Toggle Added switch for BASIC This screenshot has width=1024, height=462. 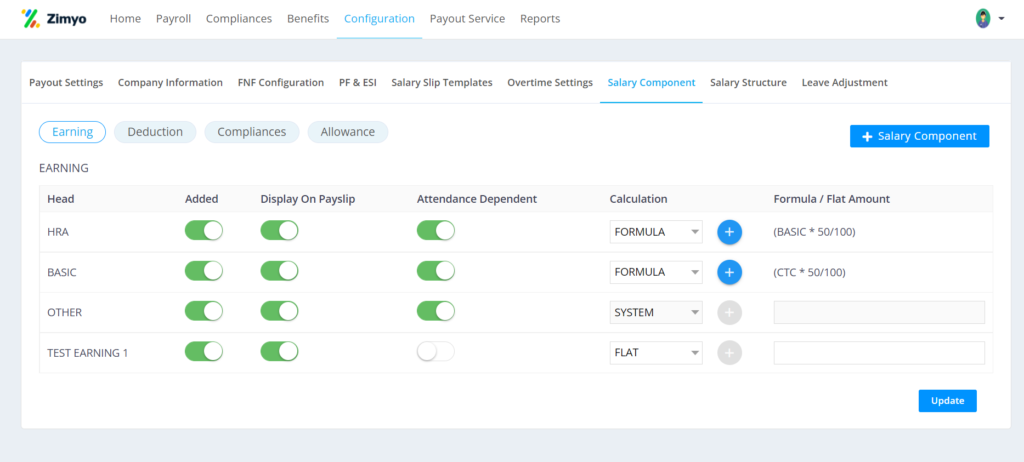(204, 271)
